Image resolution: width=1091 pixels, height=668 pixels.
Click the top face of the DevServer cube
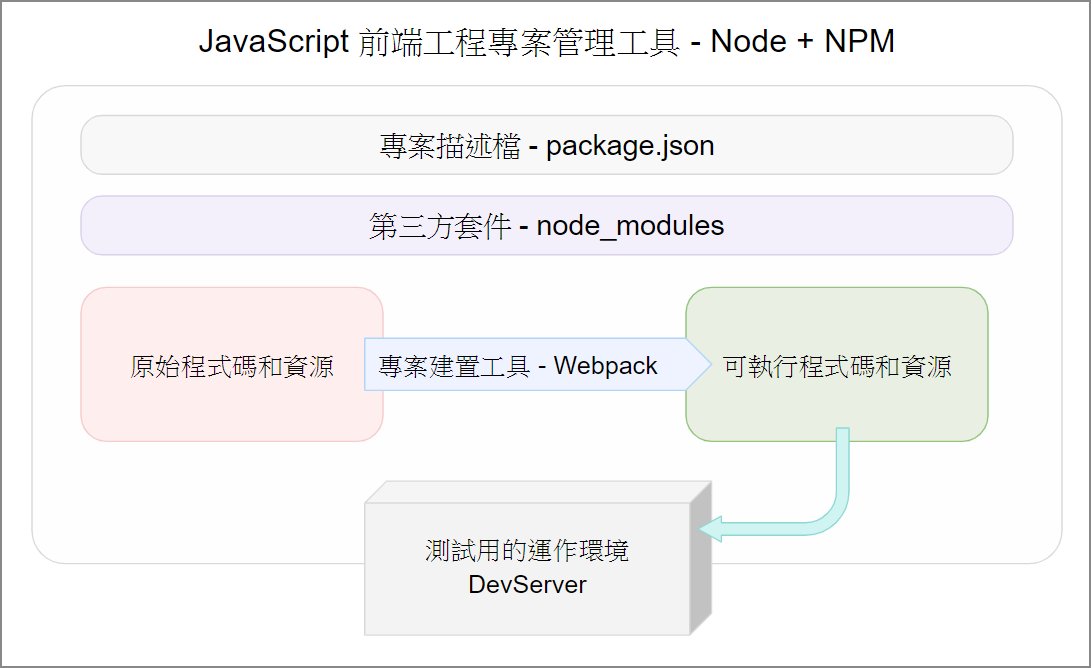(x=538, y=492)
